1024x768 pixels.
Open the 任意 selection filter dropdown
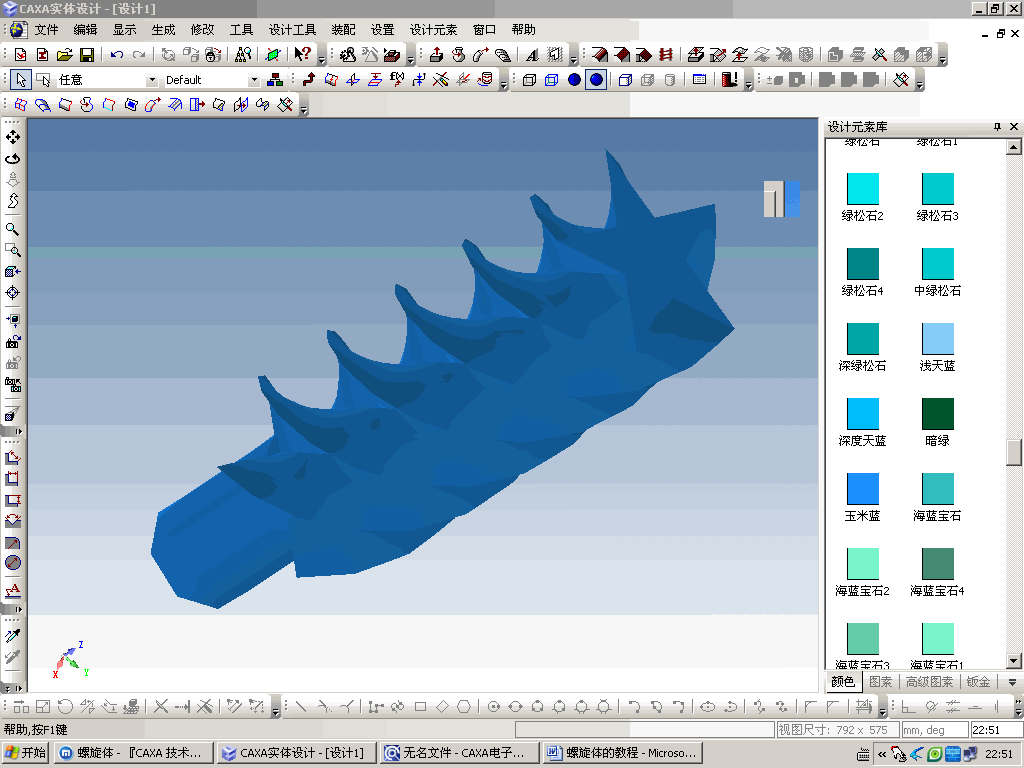(x=152, y=80)
